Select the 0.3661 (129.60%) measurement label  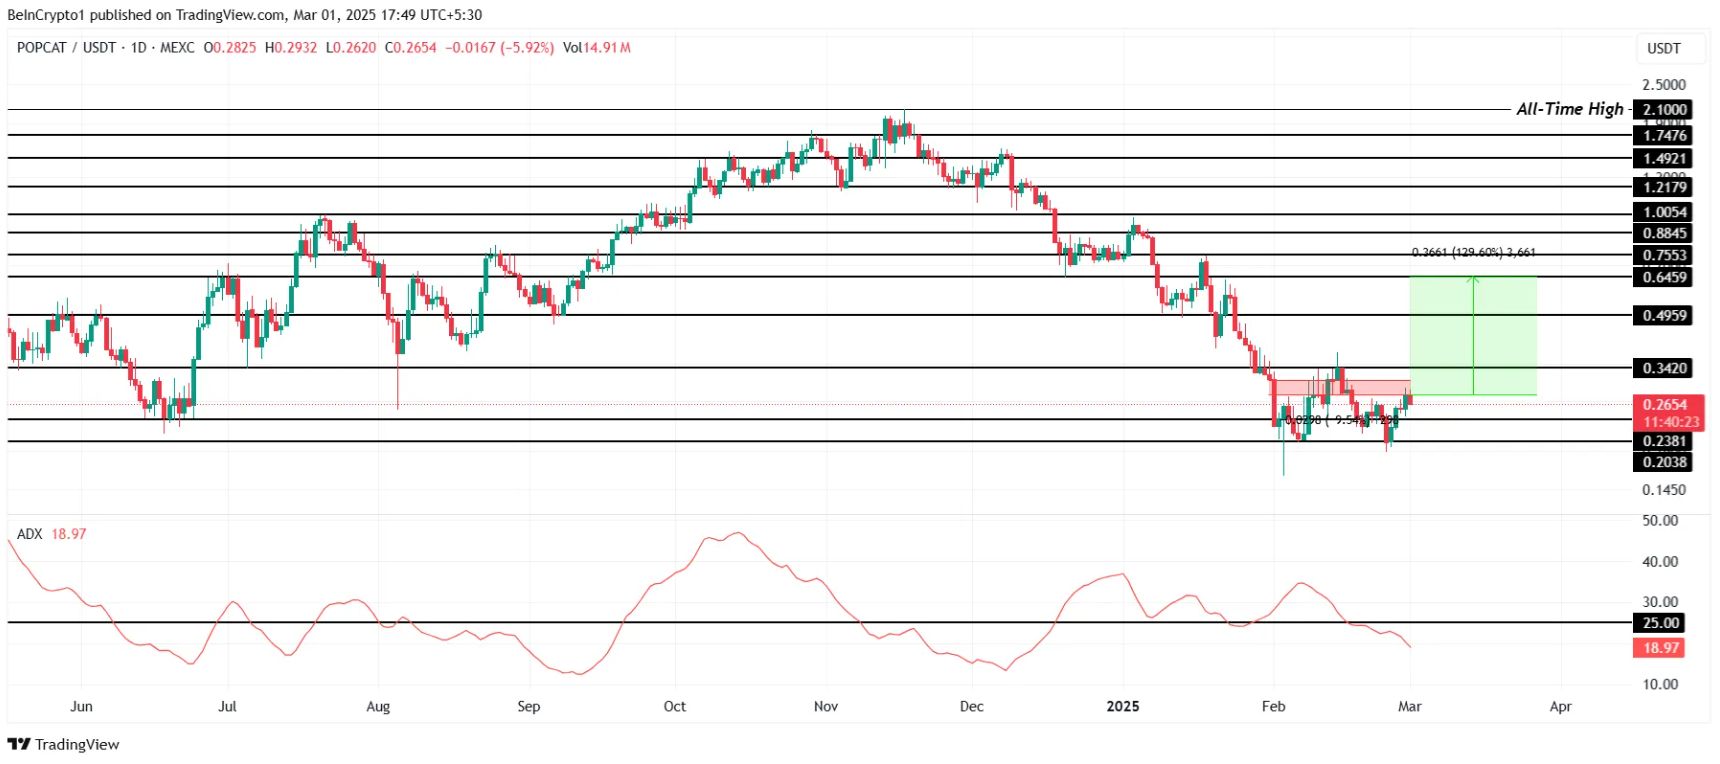pos(1473,253)
